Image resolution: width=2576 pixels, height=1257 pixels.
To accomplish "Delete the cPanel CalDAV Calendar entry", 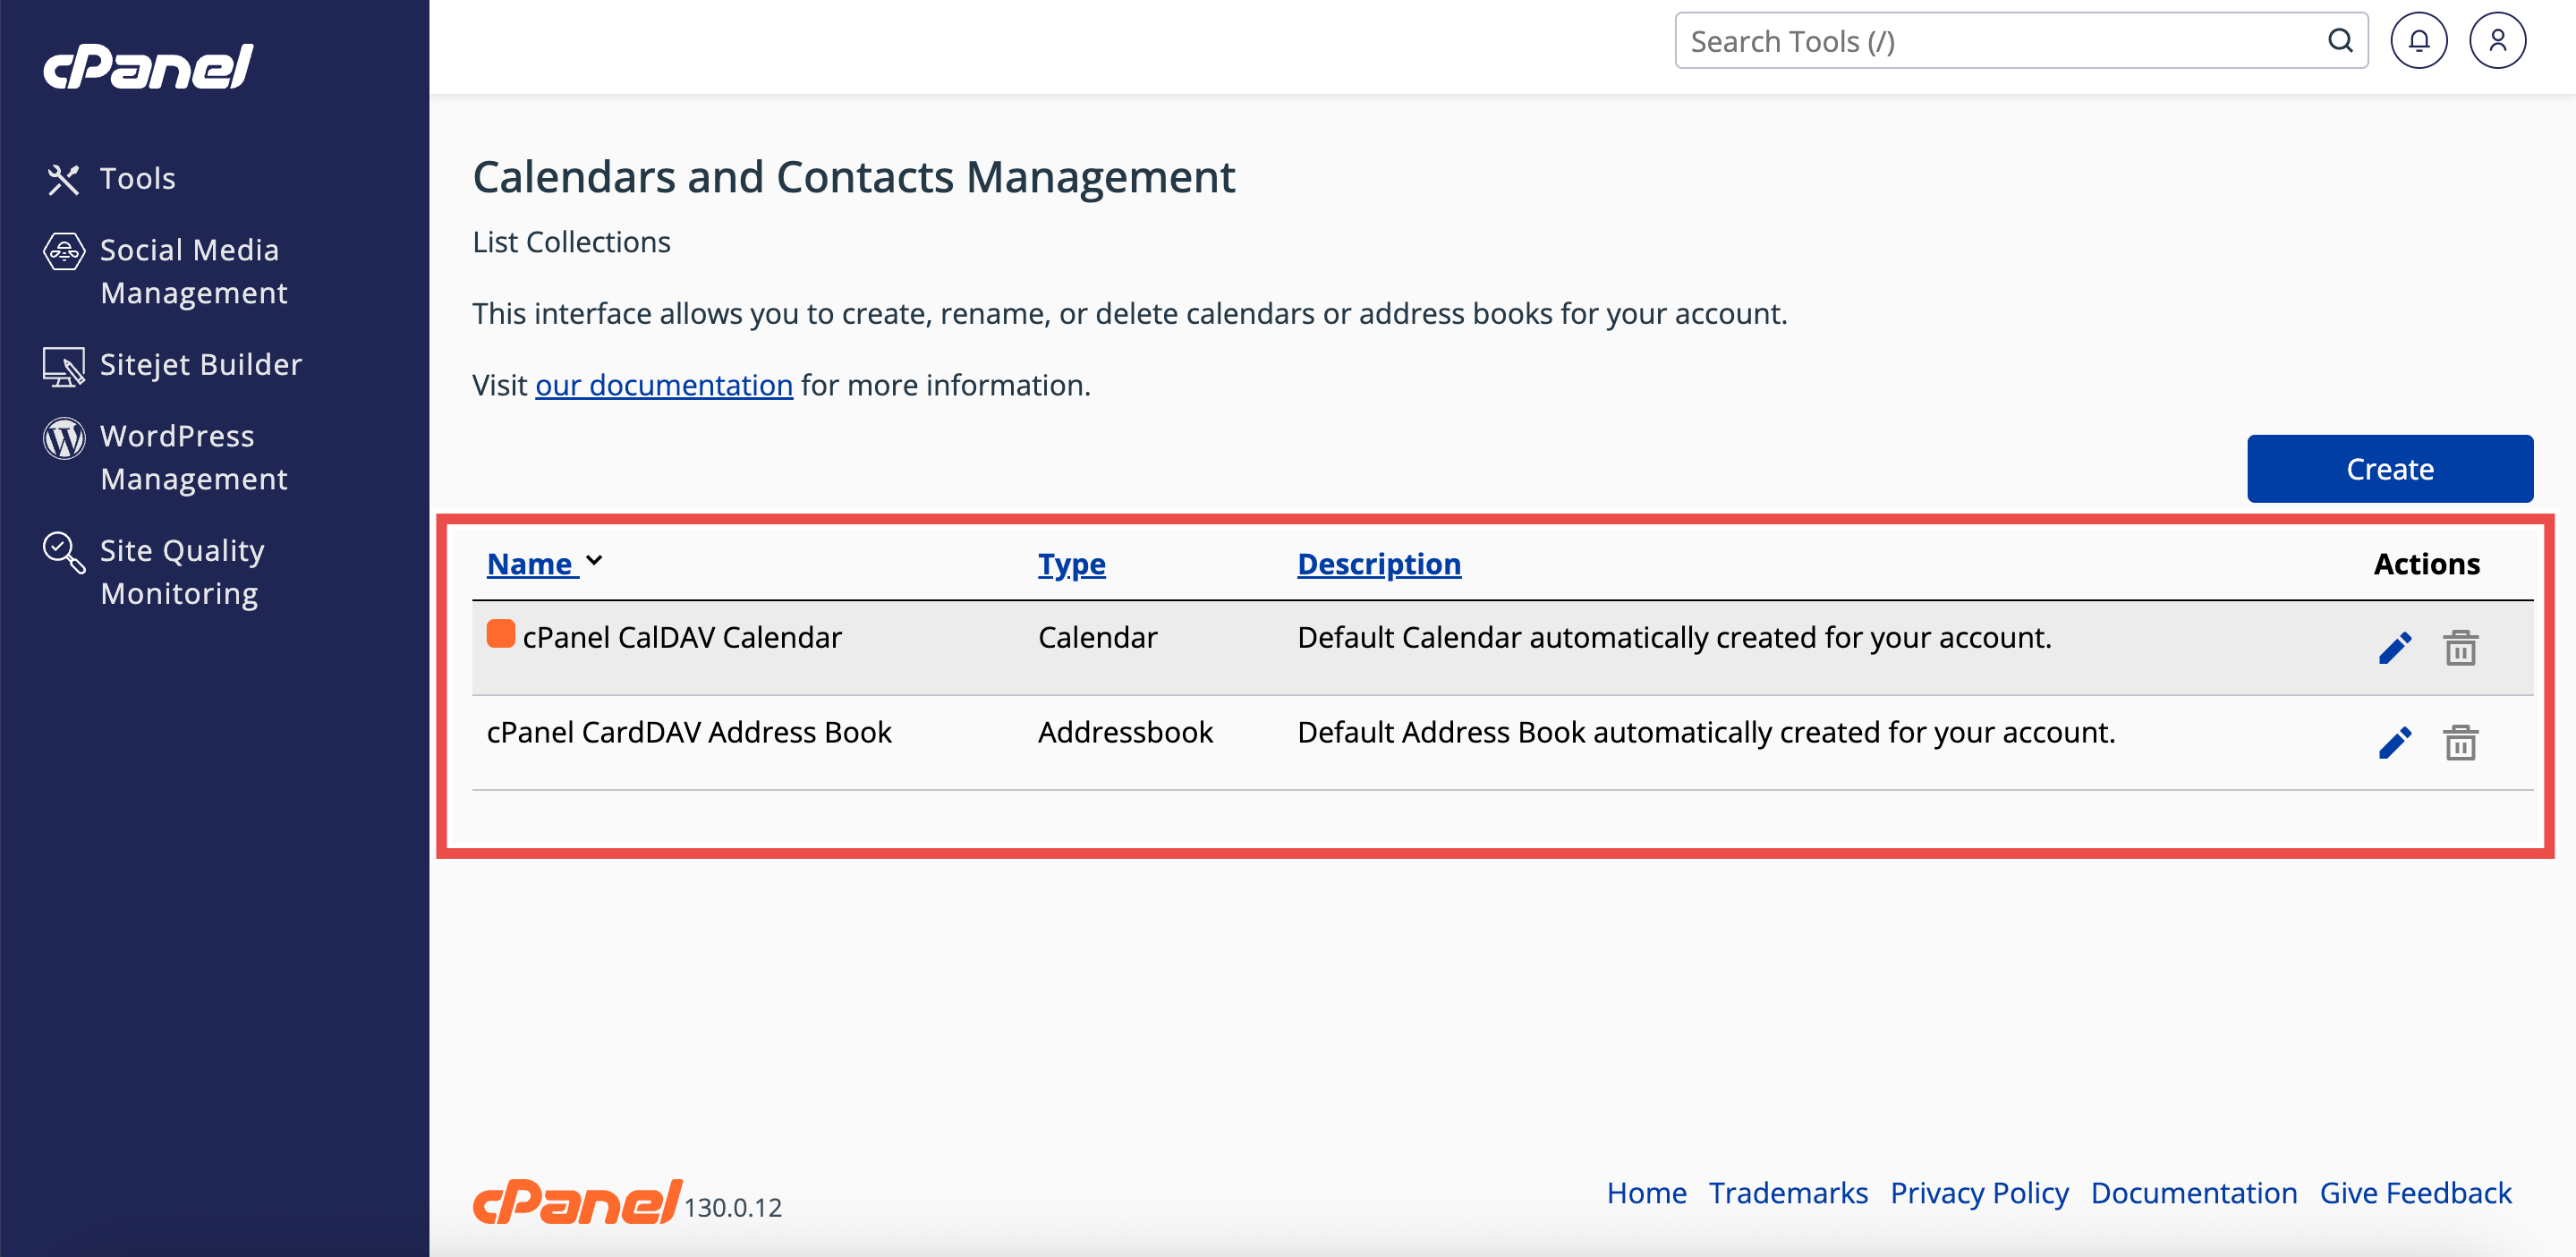I will [2460, 648].
